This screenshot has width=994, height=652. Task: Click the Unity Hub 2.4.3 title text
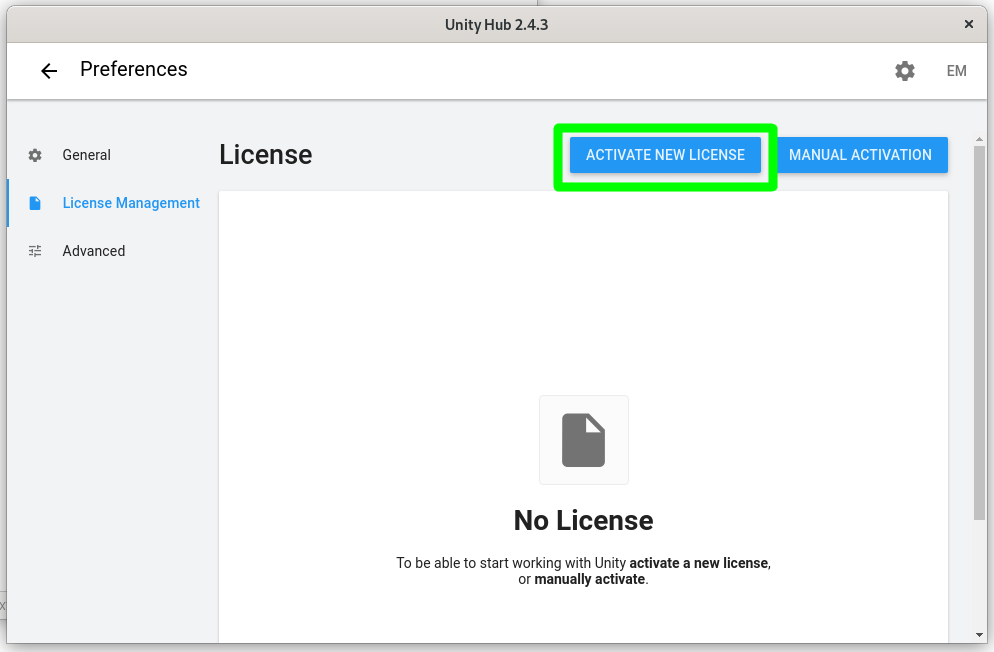point(496,25)
